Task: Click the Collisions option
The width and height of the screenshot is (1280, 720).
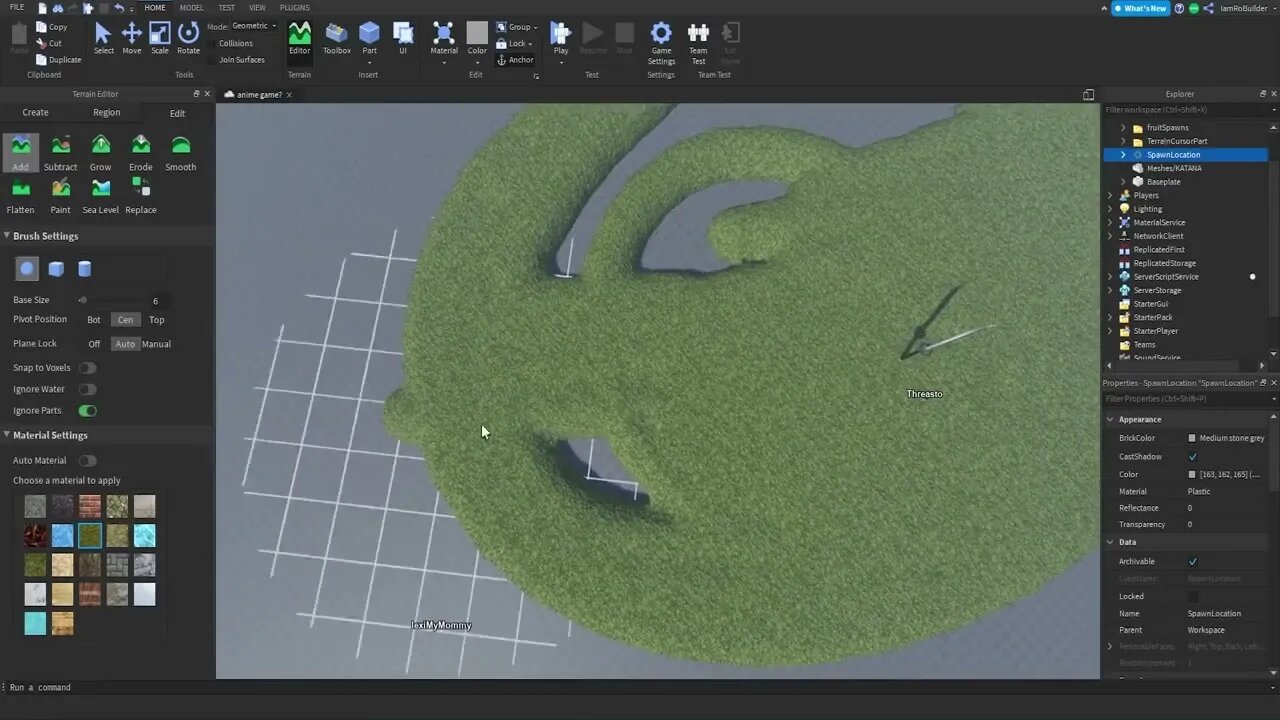Action: [236, 44]
